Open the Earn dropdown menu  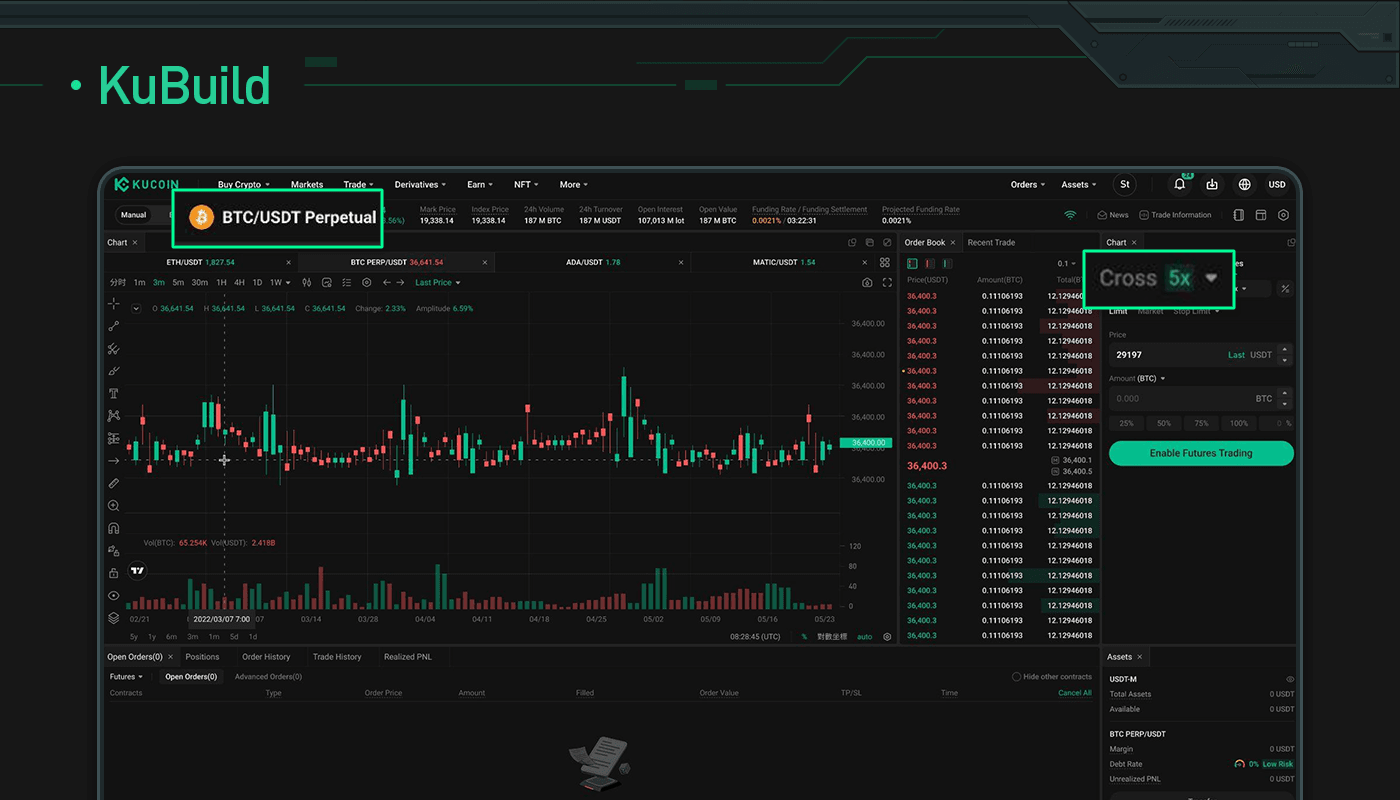(x=480, y=185)
